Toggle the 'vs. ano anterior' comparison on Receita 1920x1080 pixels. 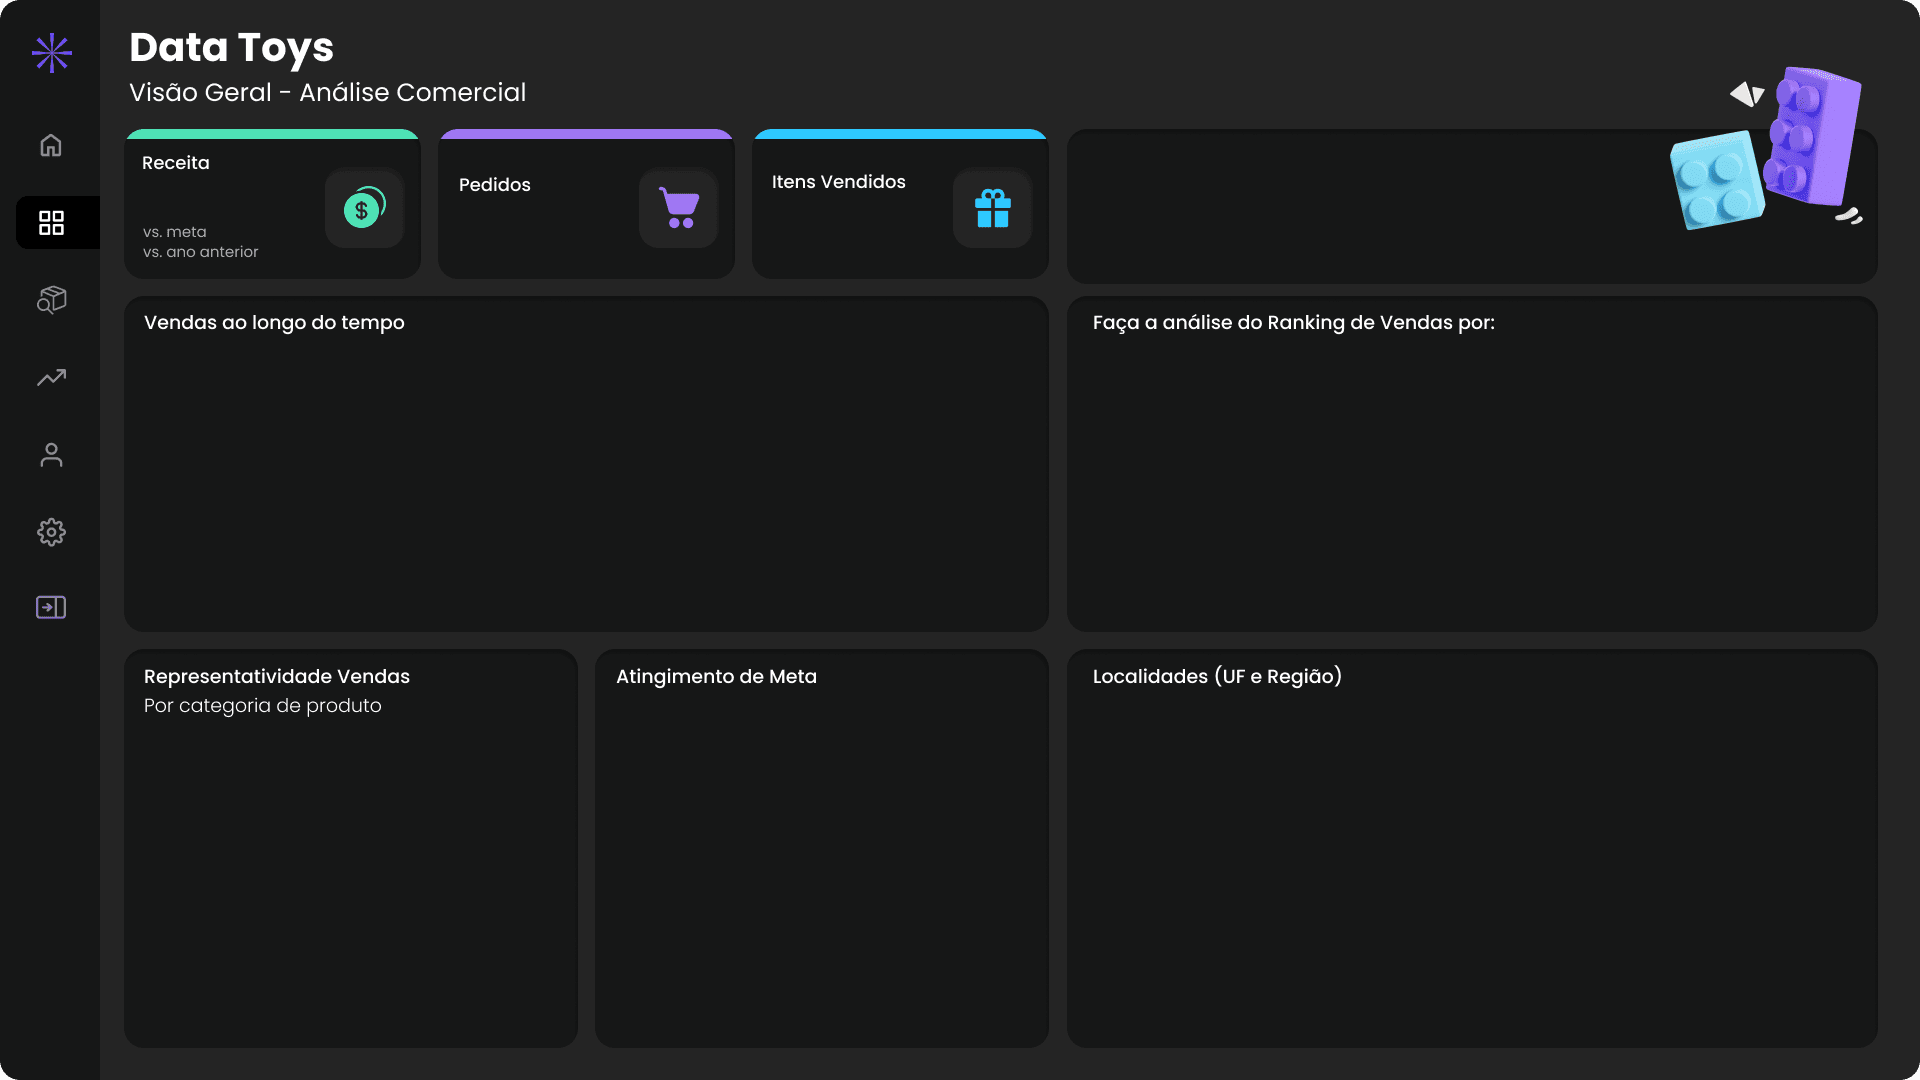click(199, 252)
